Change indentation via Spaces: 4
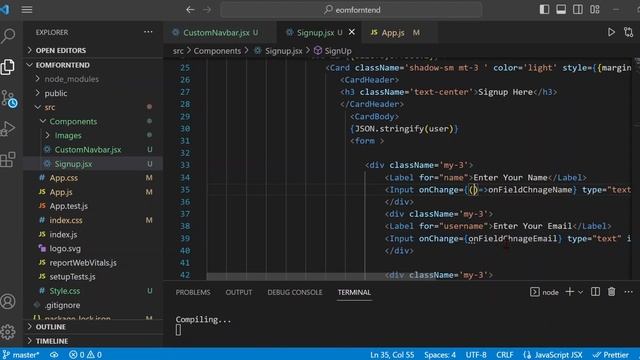Viewport: 640px width, 360px height. click(440, 355)
